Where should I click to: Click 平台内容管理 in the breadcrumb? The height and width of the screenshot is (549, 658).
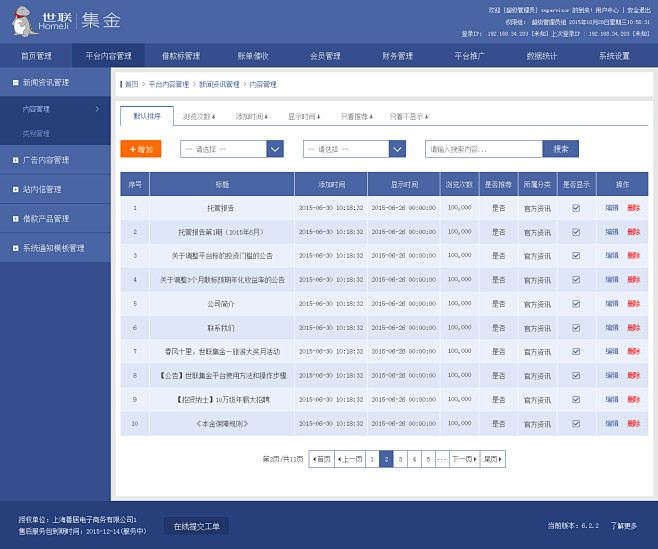click(169, 84)
